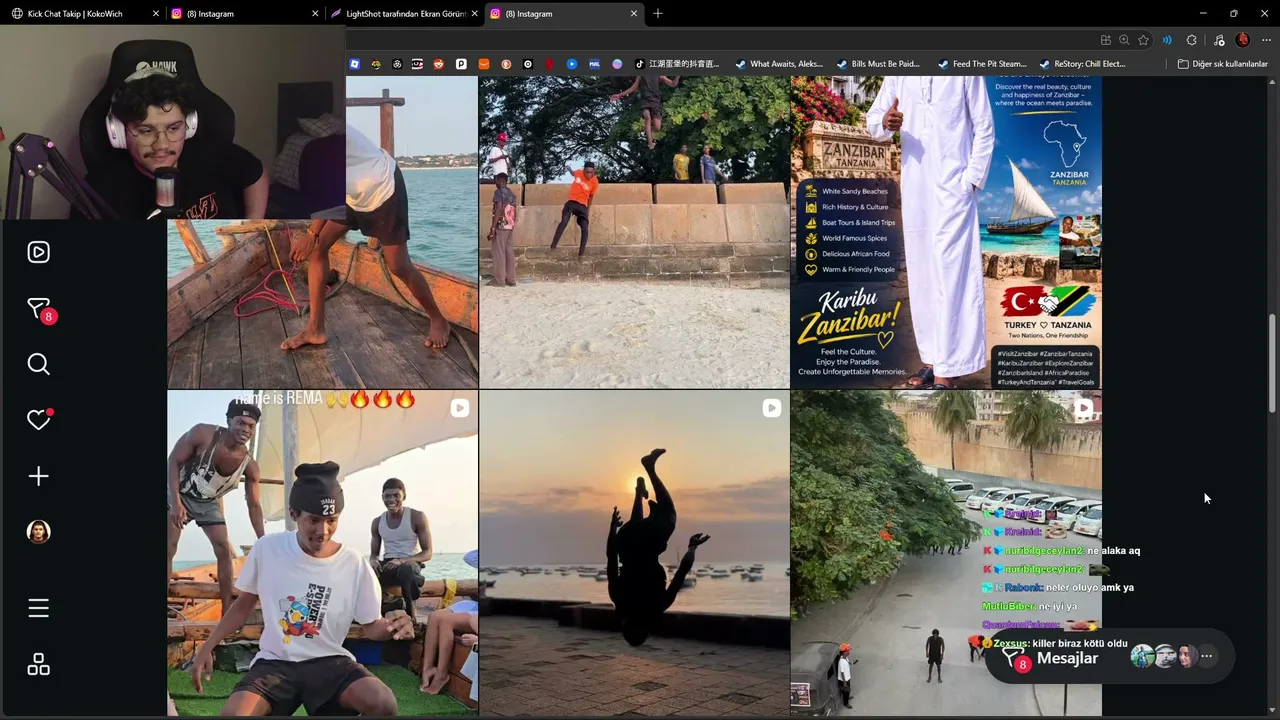Click the reel icon on the sunset post
Viewport: 1280px width, 720px height.
pyautogui.click(x=771, y=408)
